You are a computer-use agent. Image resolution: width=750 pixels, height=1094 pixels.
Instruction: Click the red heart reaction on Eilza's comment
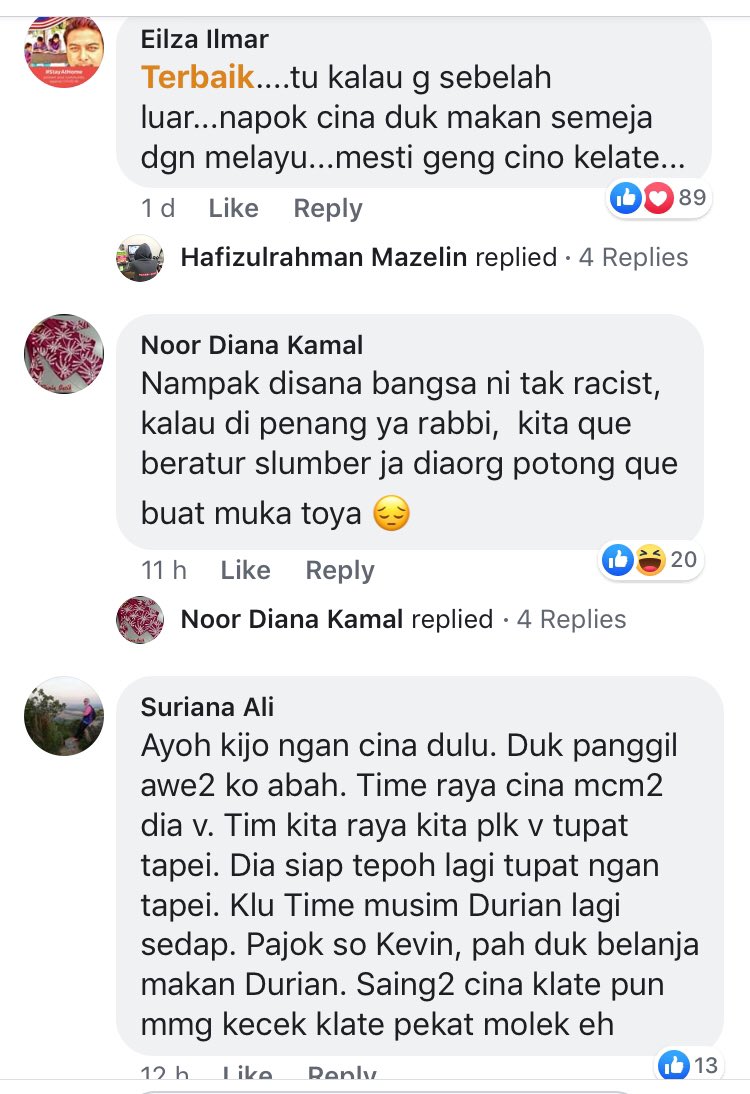click(x=658, y=197)
